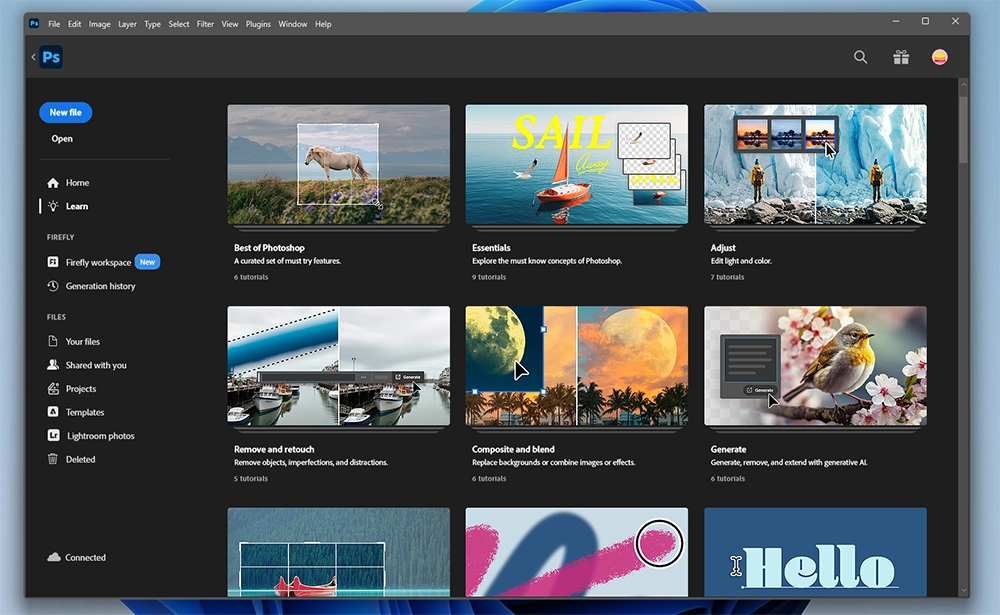Click the Generate title
This screenshot has height=615, width=1000.
(x=728, y=449)
